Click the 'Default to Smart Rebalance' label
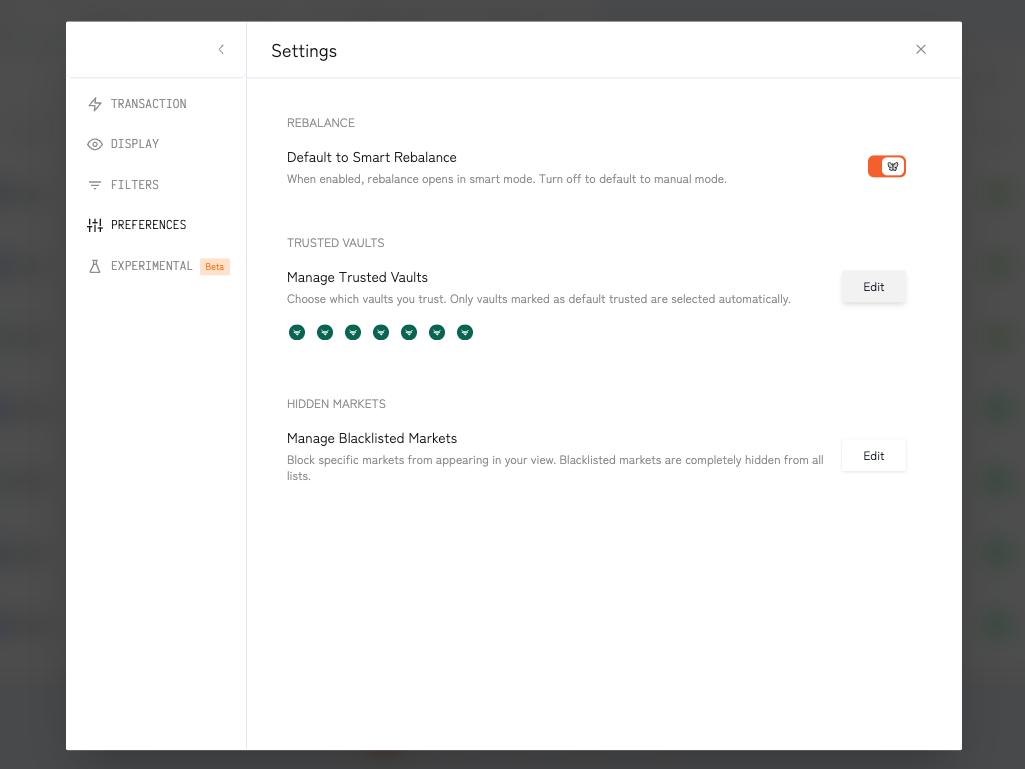 pyautogui.click(x=371, y=158)
